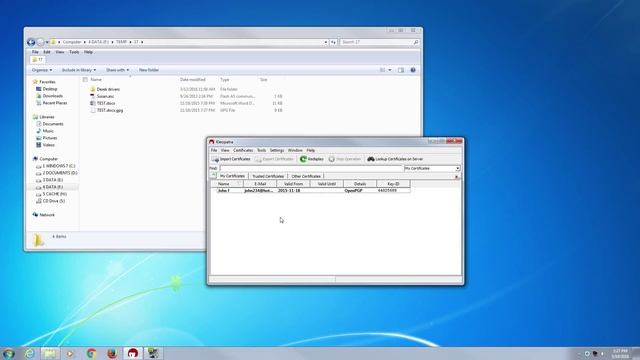Click the Kleopatra taskbar icon
The width and height of the screenshot is (640, 360).
133,353
